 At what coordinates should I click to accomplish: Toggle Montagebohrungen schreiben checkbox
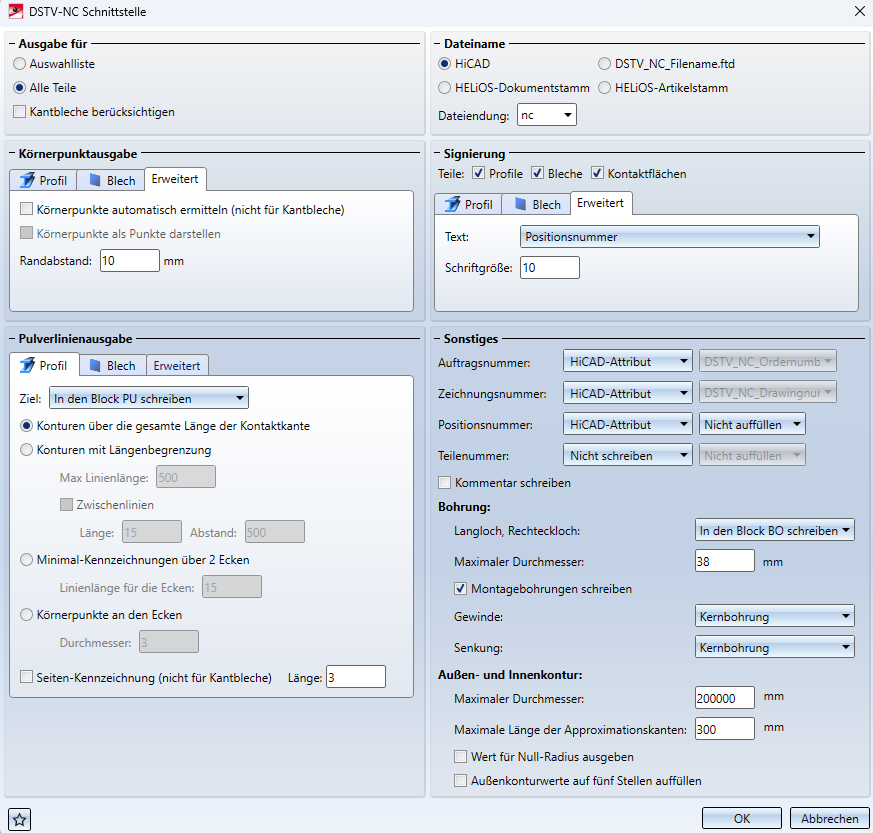pyautogui.click(x=460, y=589)
